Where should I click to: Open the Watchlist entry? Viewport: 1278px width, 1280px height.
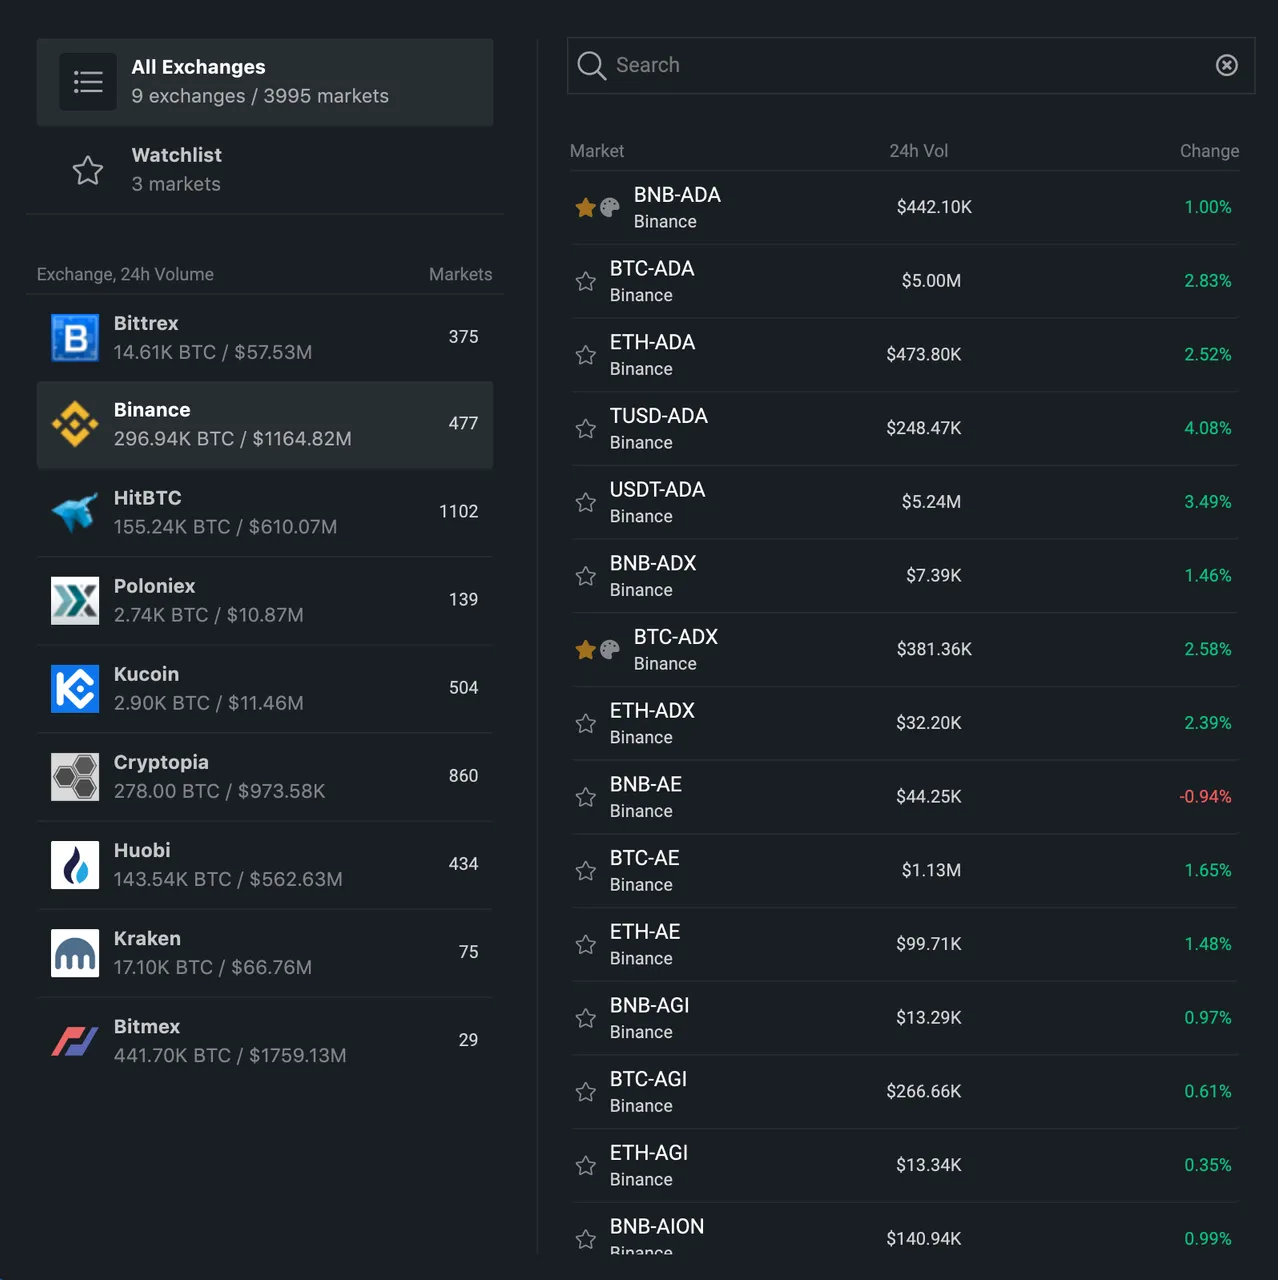tap(265, 170)
